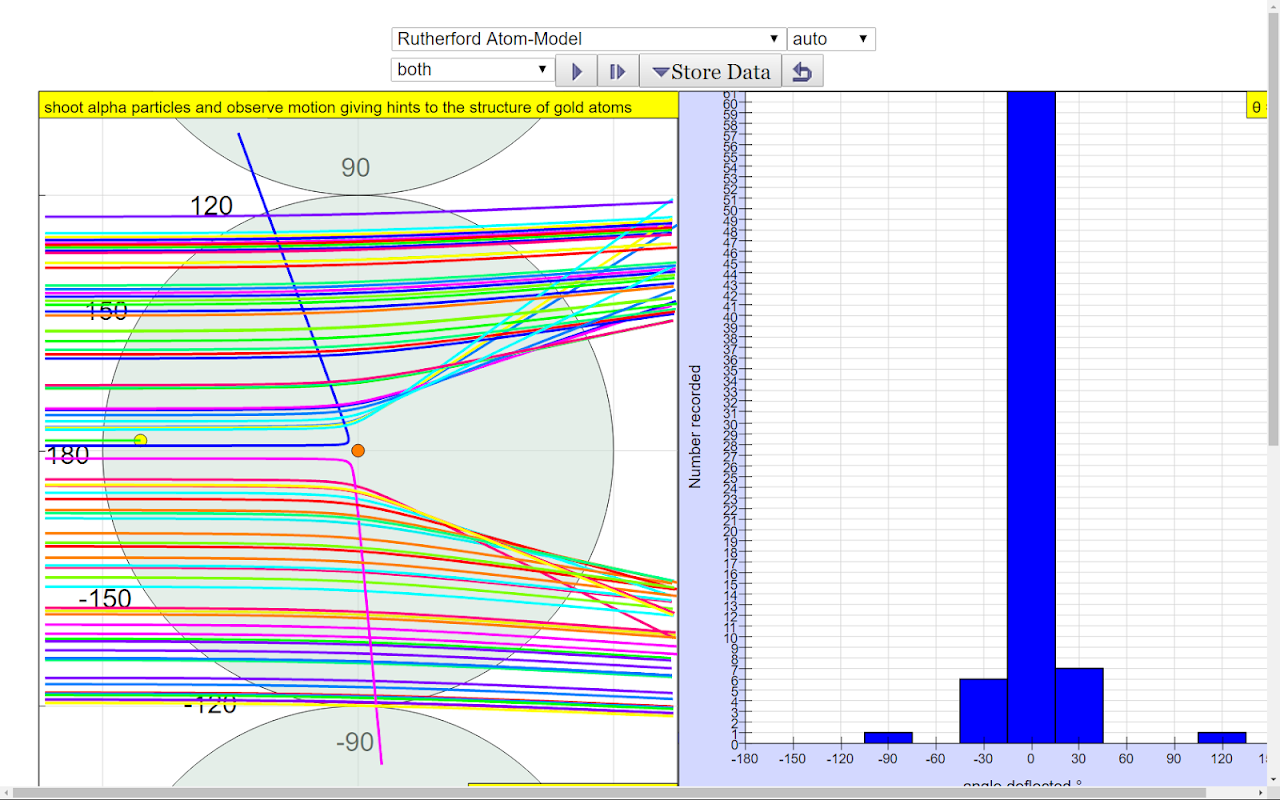Click the histogram bar at -90 degrees
The height and width of the screenshot is (800, 1280).
[x=888, y=738]
